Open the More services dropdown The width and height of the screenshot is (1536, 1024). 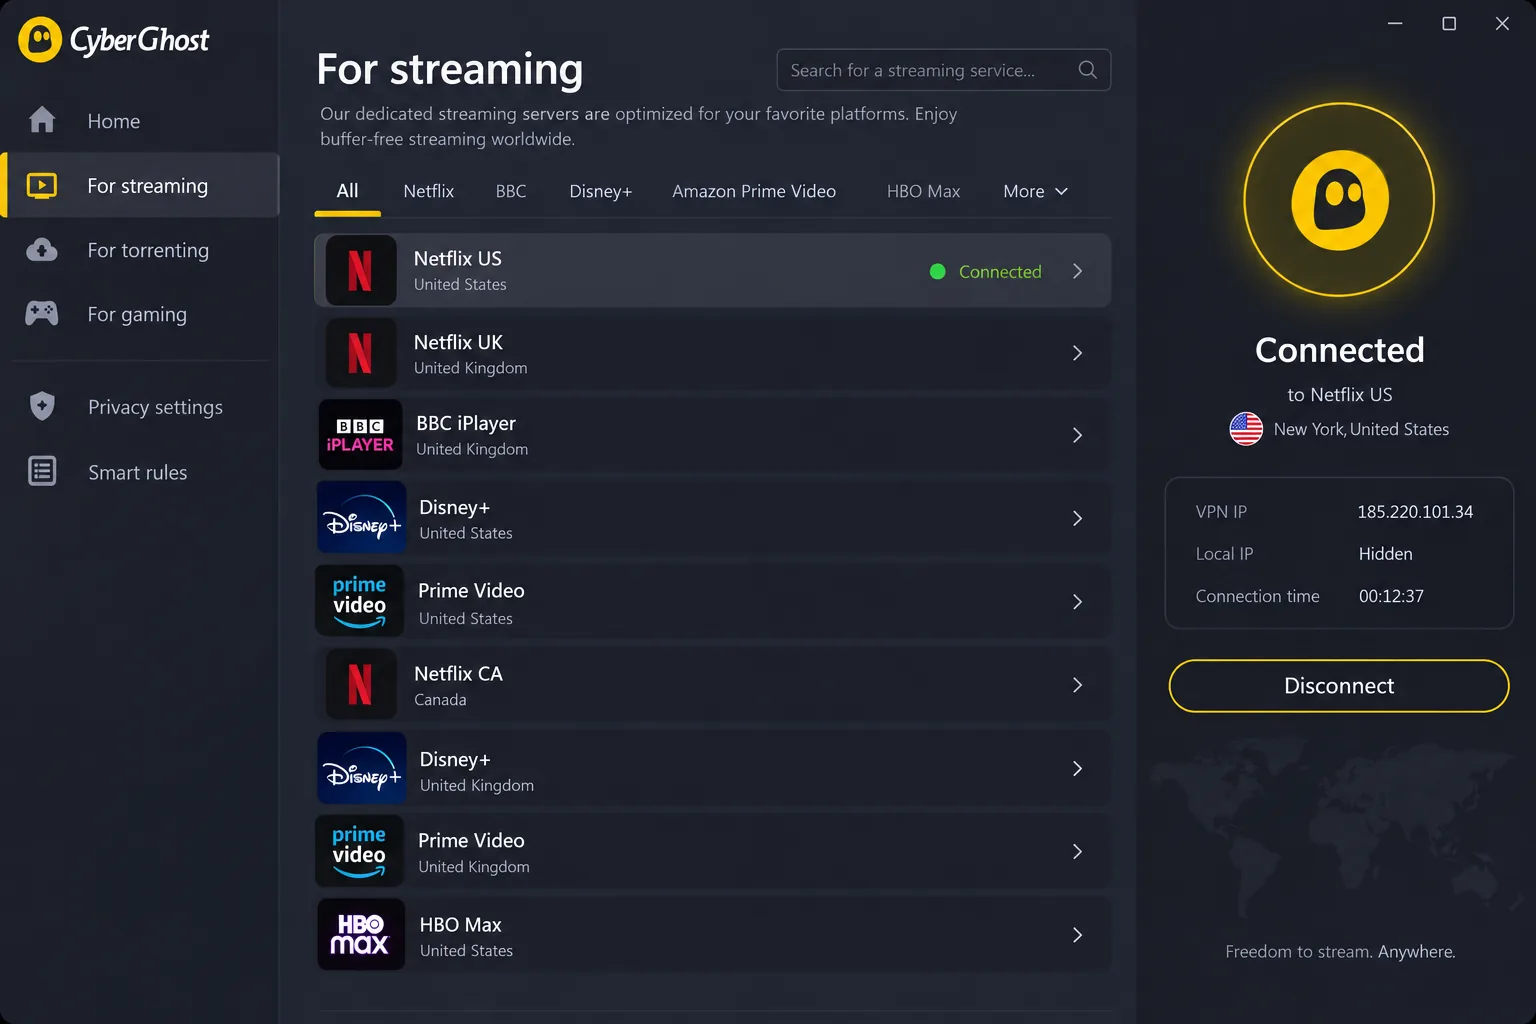click(x=1036, y=191)
